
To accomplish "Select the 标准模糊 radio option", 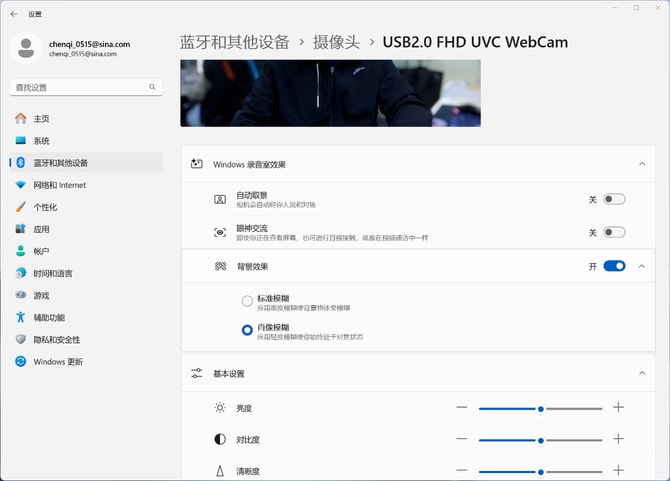I will 247,300.
